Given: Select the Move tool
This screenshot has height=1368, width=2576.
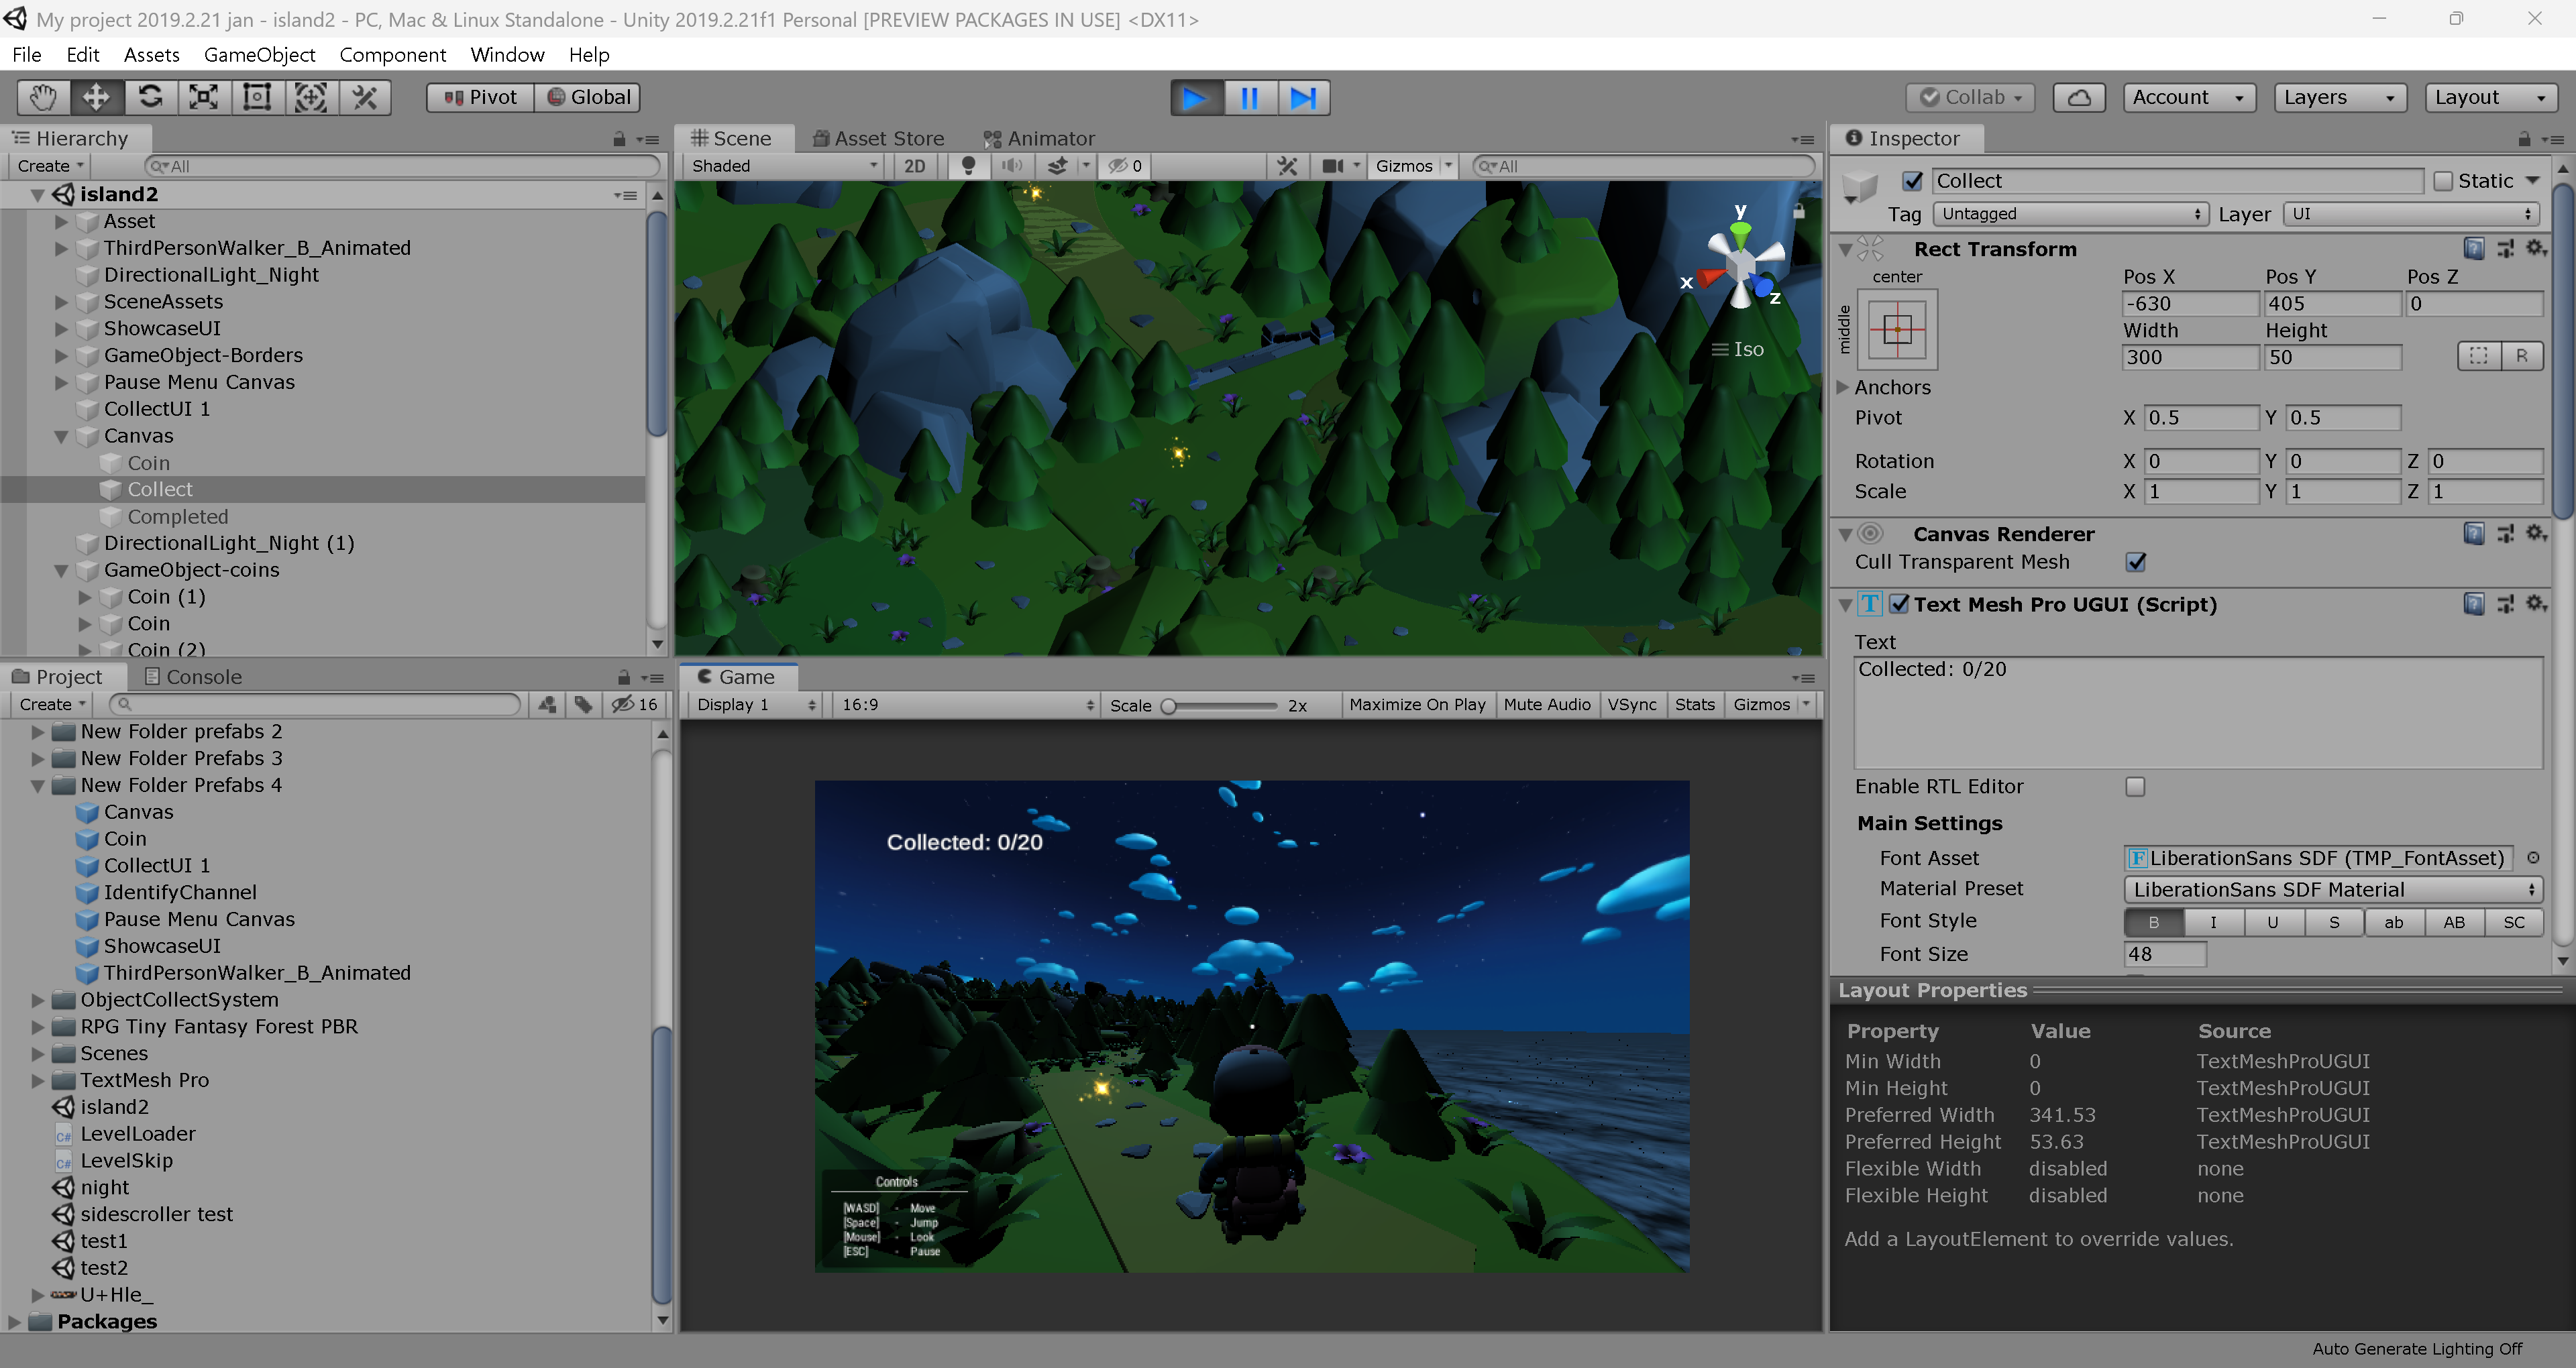Looking at the screenshot, I should [x=96, y=97].
